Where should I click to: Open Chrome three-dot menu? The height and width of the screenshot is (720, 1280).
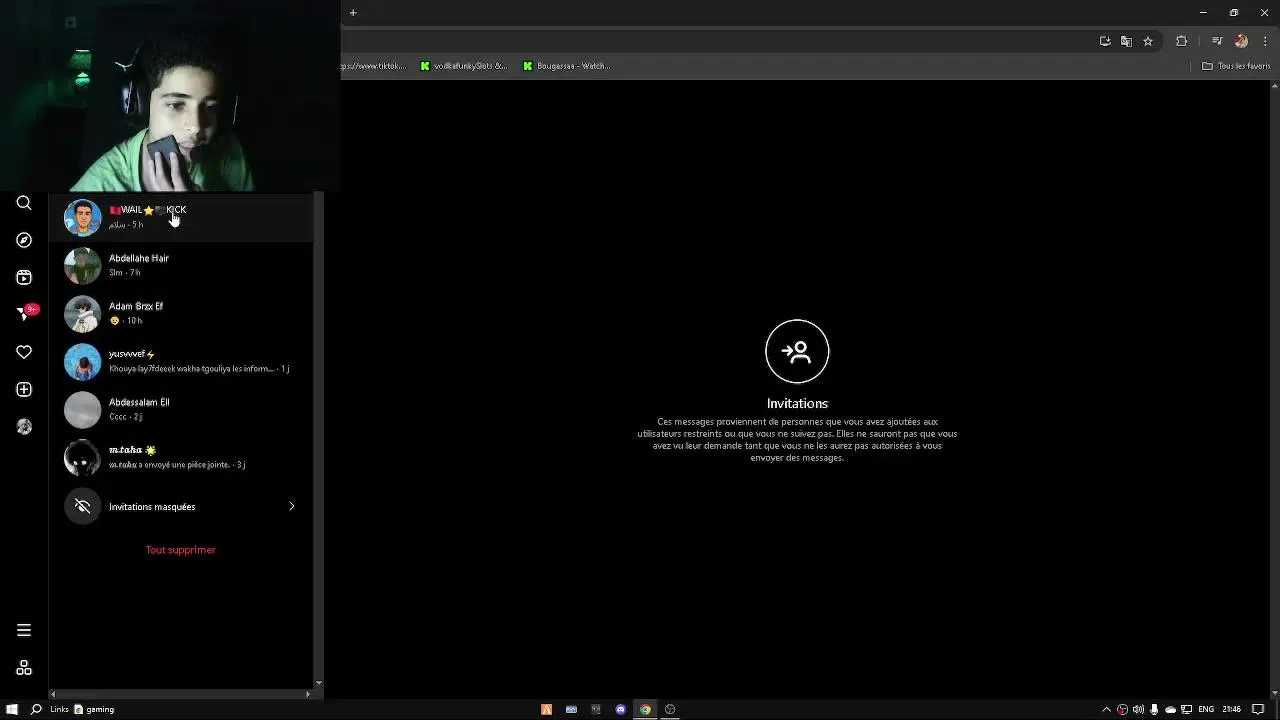click(x=1265, y=41)
